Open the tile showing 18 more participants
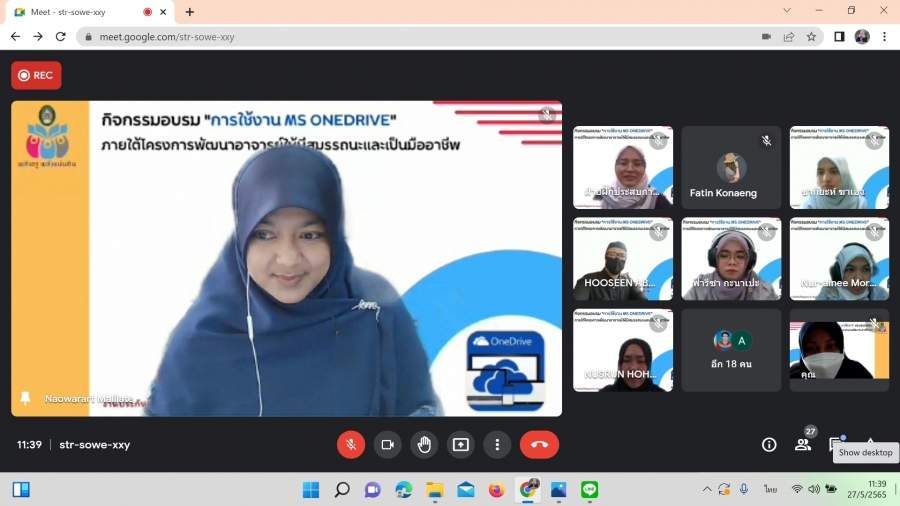This screenshot has height=506, width=900. [x=731, y=350]
